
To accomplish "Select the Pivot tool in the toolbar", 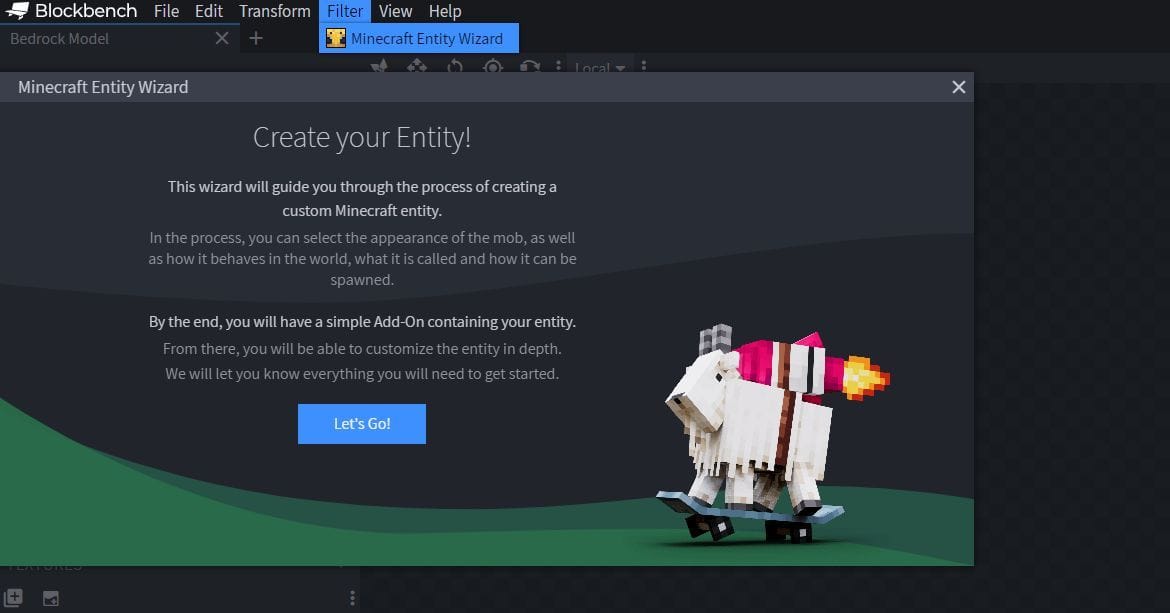I will click(x=492, y=66).
